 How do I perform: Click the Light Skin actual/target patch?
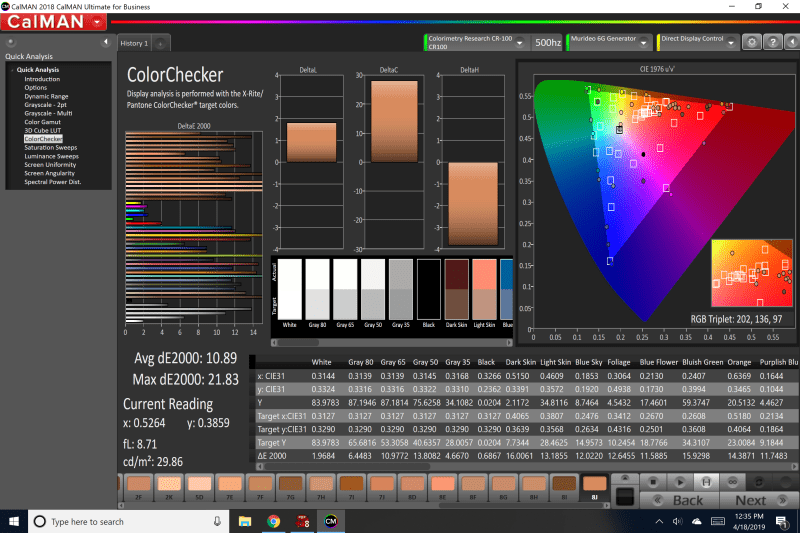point(484,290)
